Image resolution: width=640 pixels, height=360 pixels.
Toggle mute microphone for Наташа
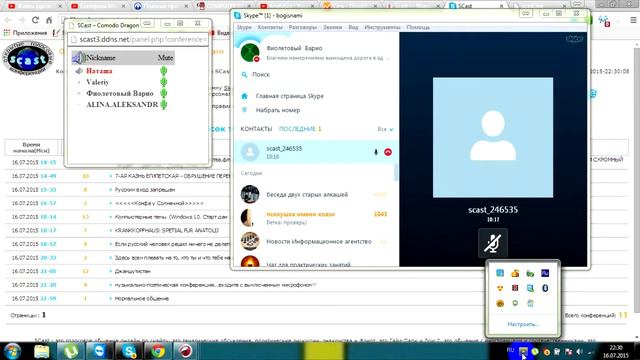tap(164, 71)
